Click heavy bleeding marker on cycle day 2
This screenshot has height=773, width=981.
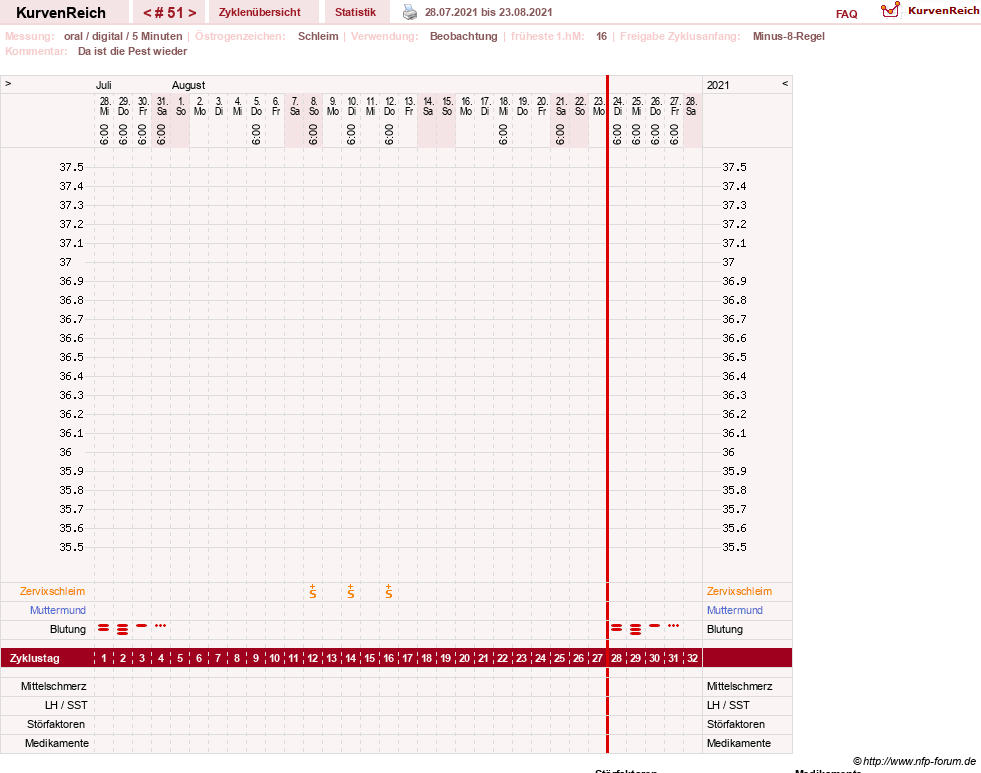pos(123,629)
